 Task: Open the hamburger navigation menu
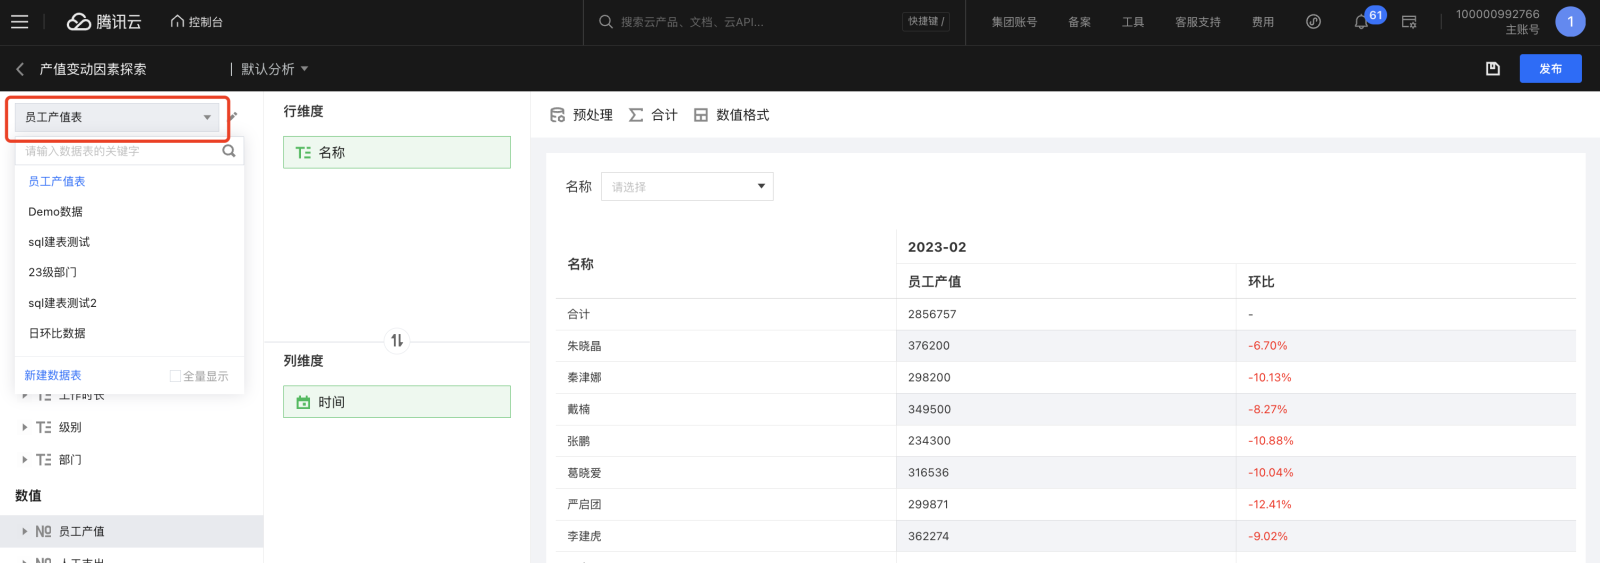click(x=19, y=22)
